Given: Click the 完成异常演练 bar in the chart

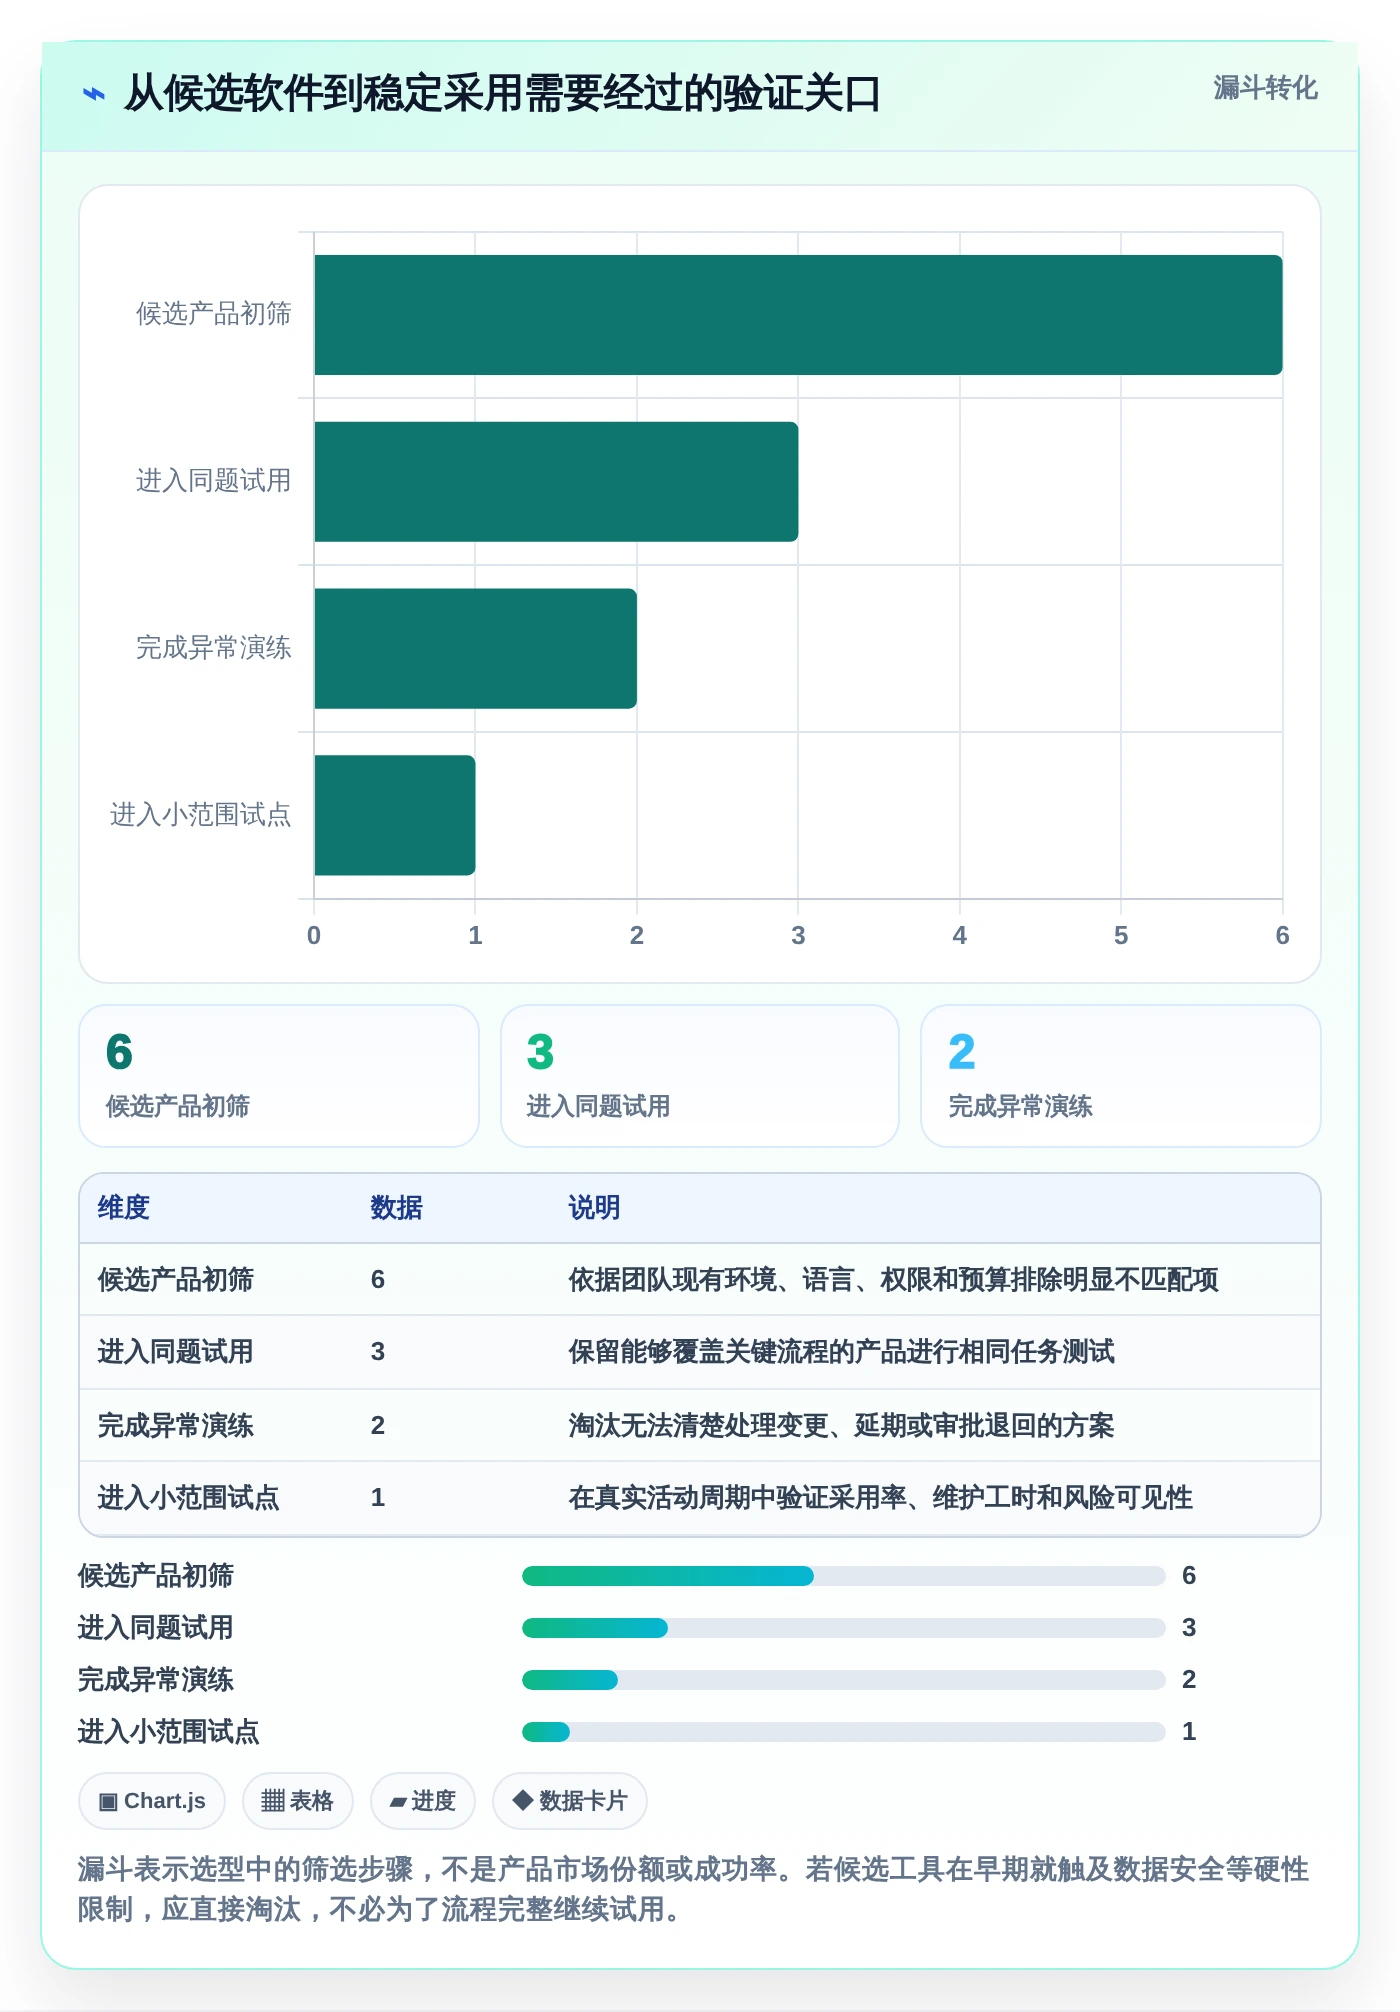Looking at the screenshot, I should (x=475, y=649).
